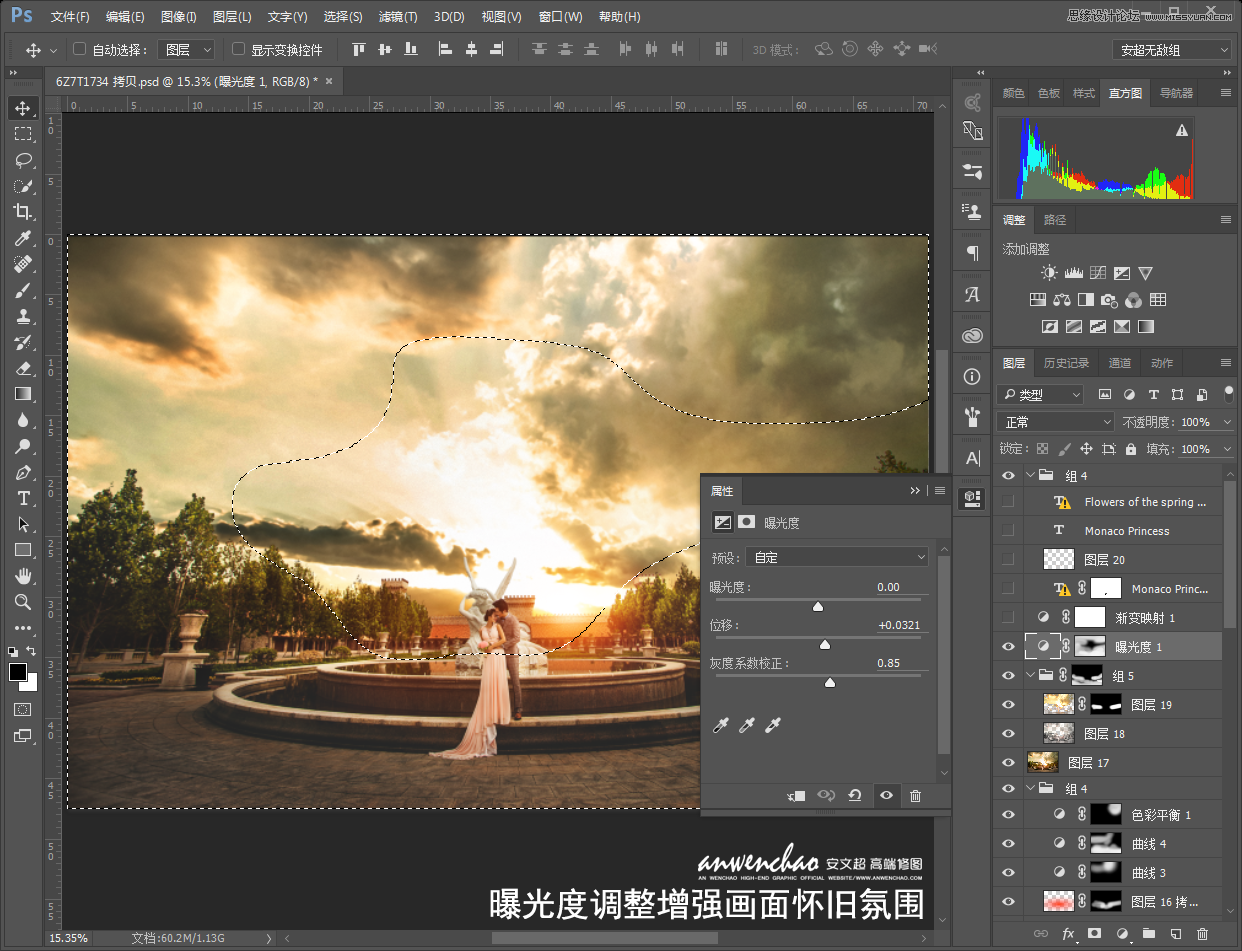Click the Brightness/Contrast adjustment icon
The image size is (1242, 951).
[1048, 273]
